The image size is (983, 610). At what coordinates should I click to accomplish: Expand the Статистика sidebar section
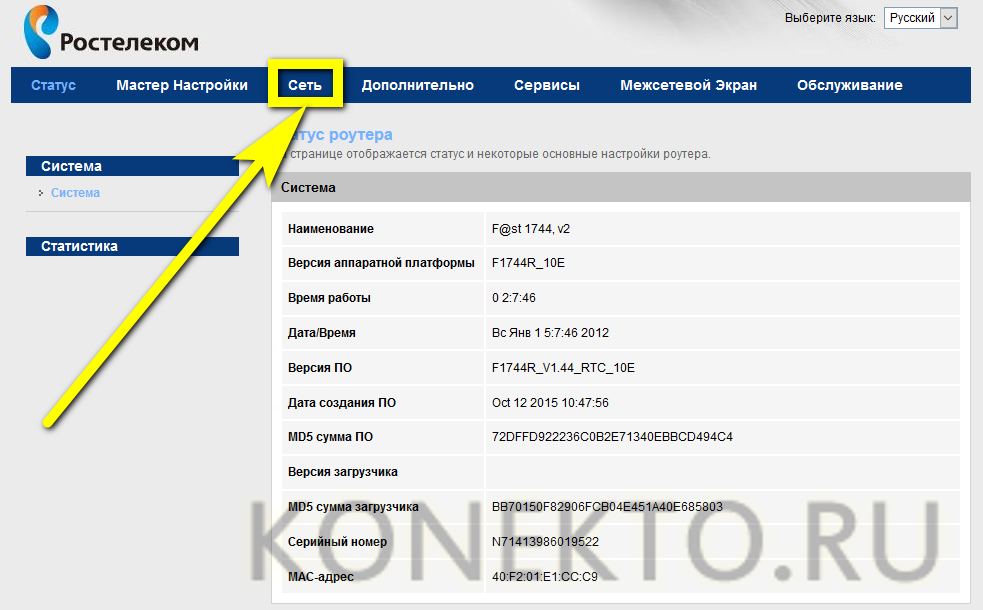(132, 246)
